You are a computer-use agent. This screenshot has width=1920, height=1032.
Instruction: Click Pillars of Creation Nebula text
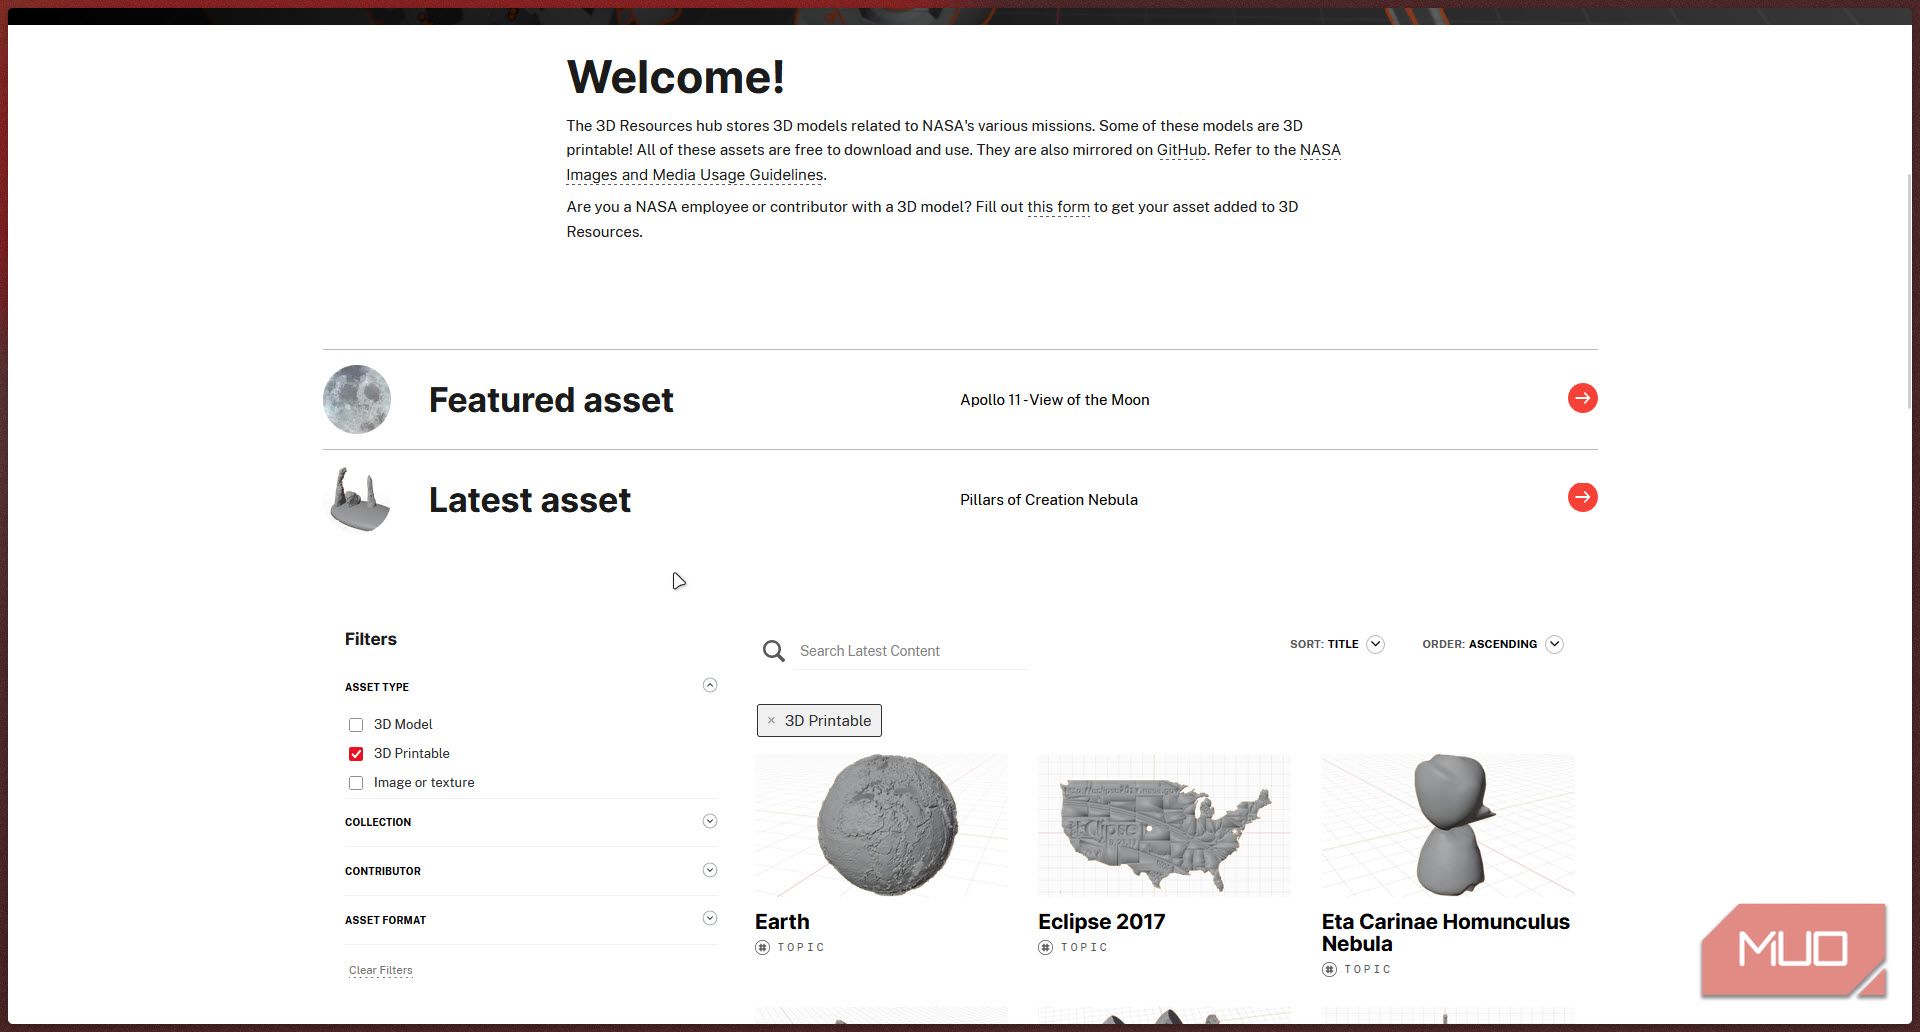[x=1049, y=500]
